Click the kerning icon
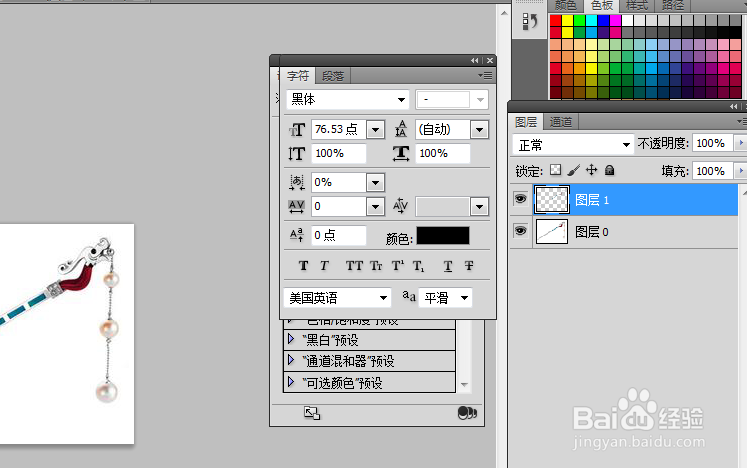This screenshot has width=747, height=468. [400, 205]
